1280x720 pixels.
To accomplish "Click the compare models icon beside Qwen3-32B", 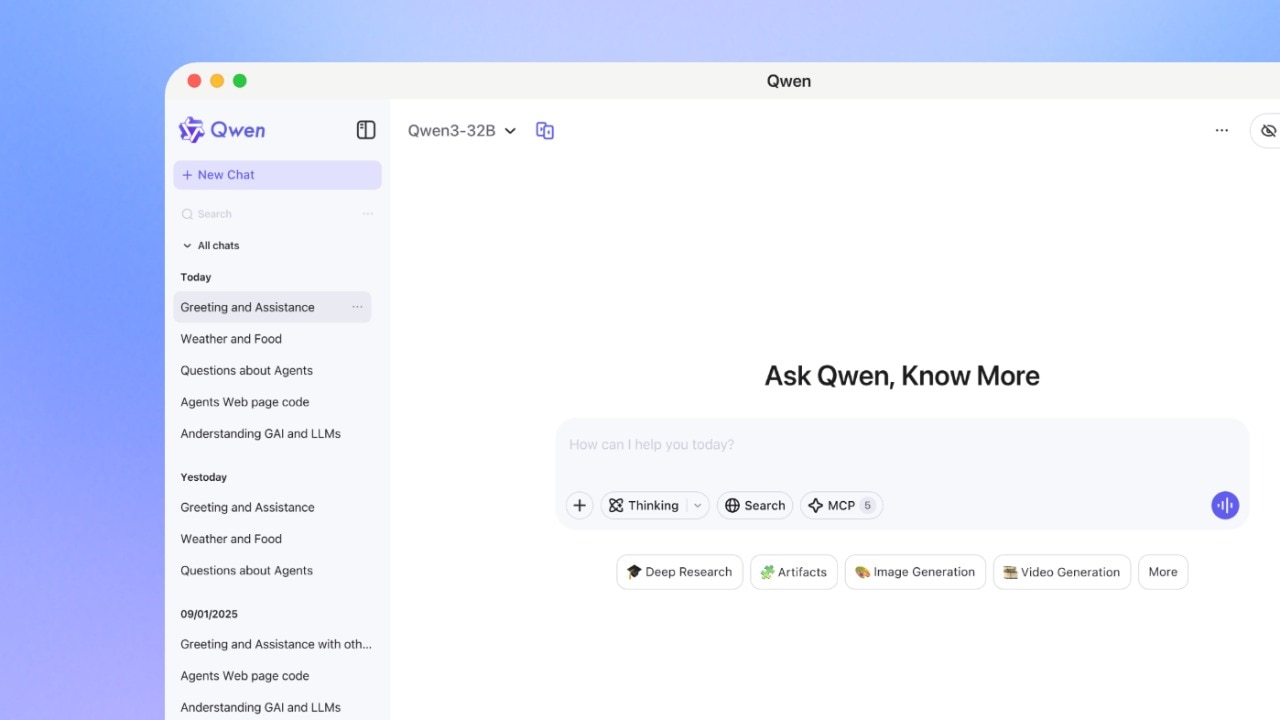I will [x=545, y=131].
